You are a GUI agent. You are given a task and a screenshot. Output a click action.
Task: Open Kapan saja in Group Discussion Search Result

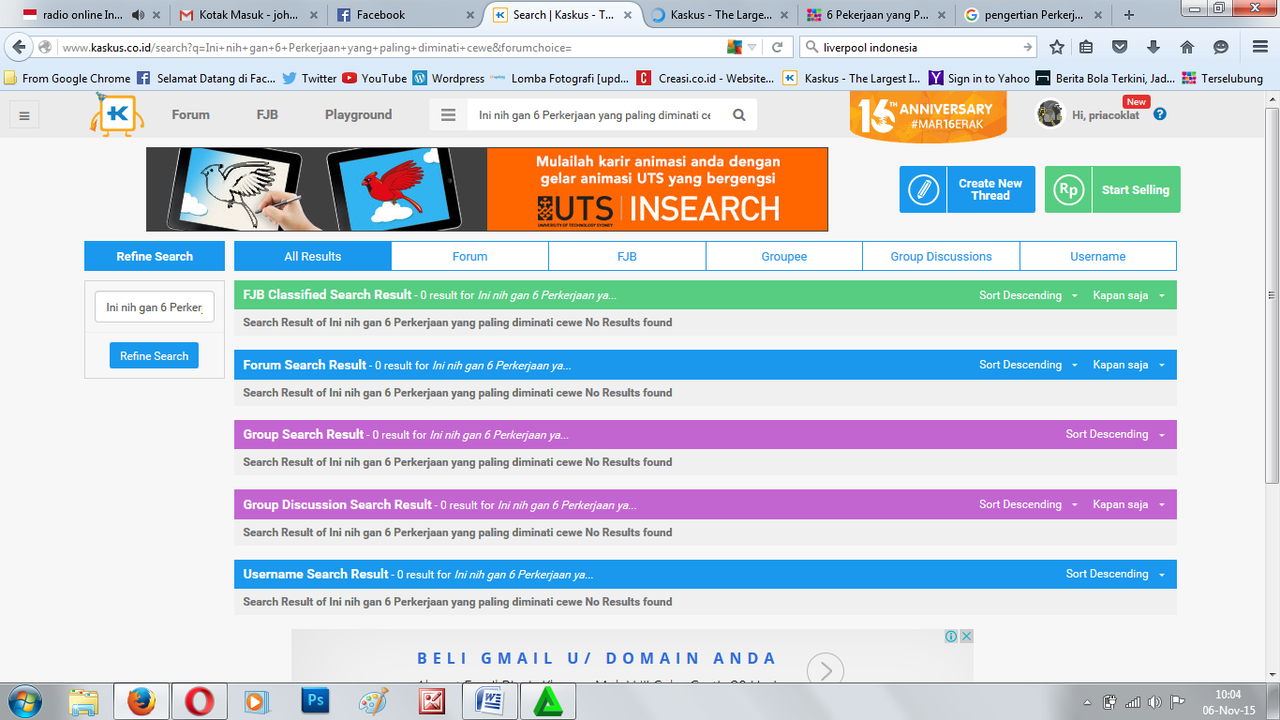pos(1128,504)
